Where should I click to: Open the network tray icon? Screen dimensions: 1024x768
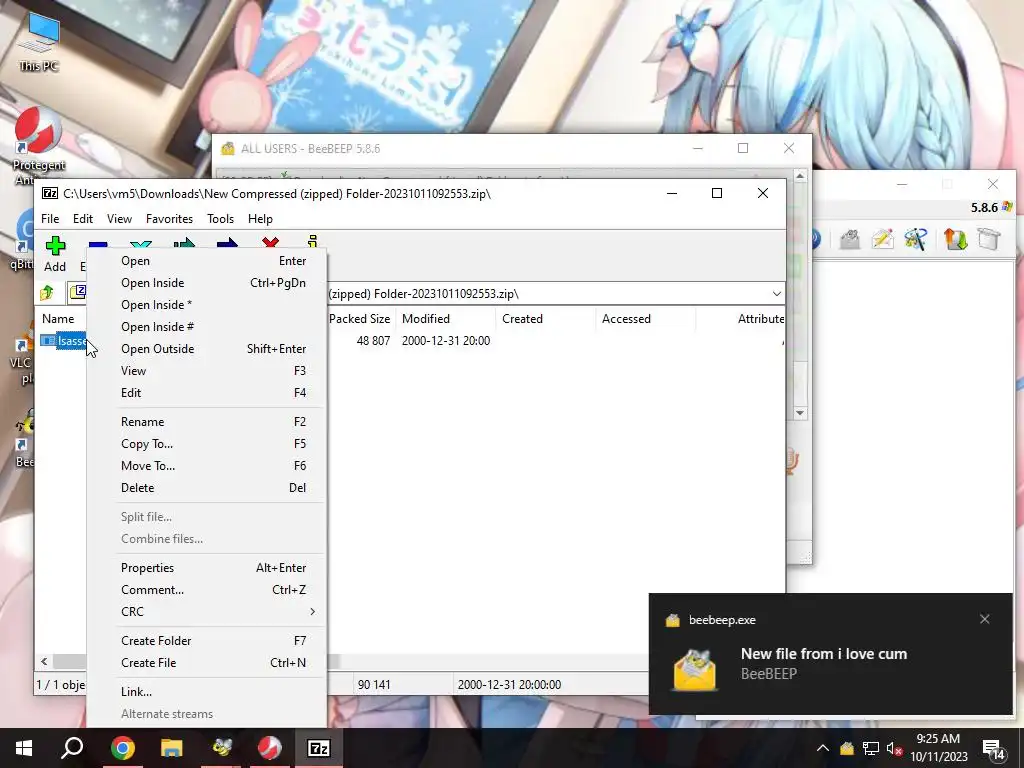pyautogui.click(x=871, y=748)
